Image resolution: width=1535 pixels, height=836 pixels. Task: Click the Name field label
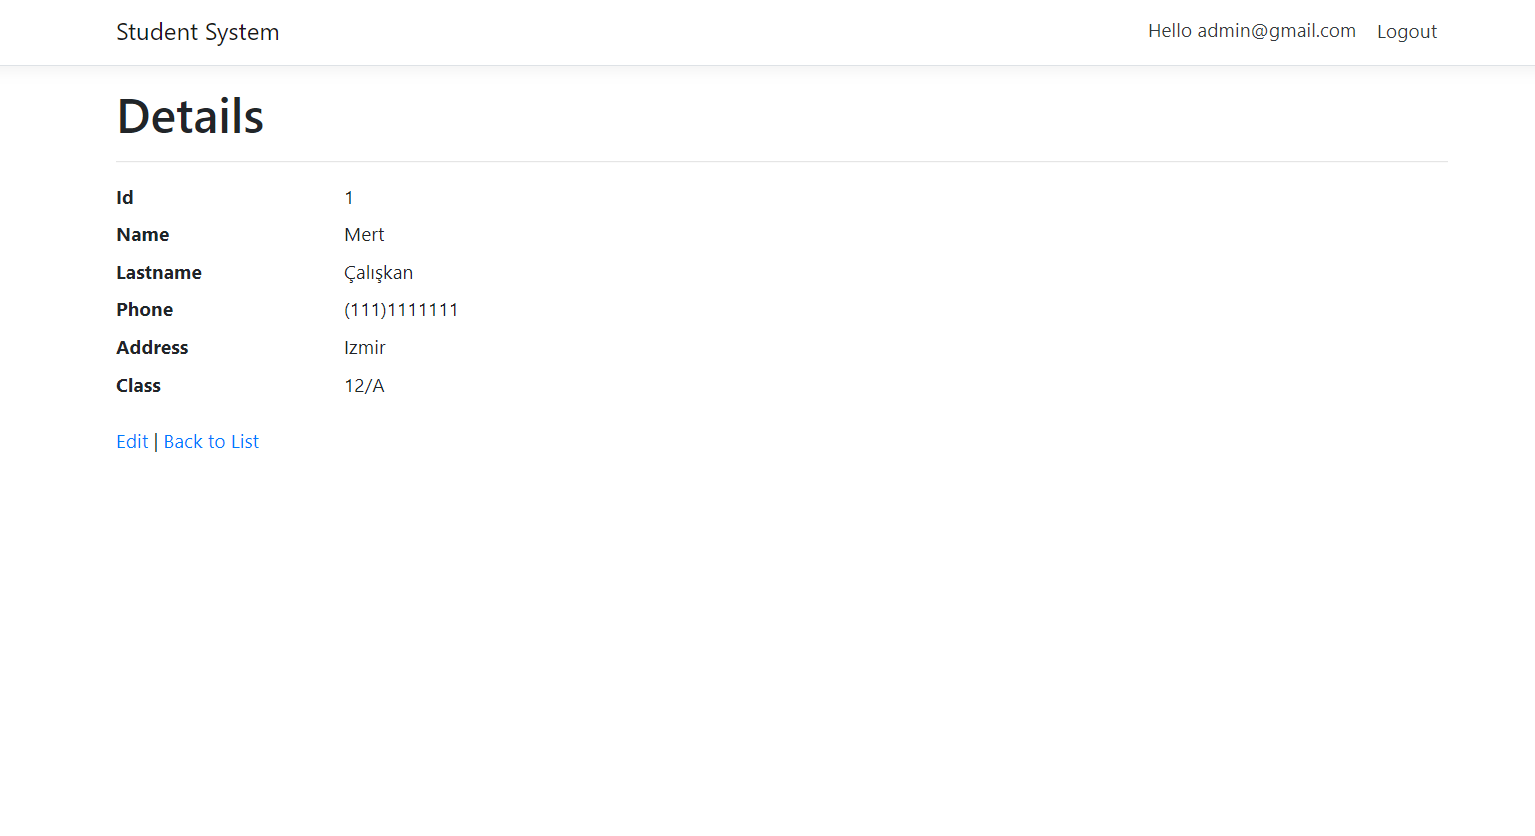point(143,234)
